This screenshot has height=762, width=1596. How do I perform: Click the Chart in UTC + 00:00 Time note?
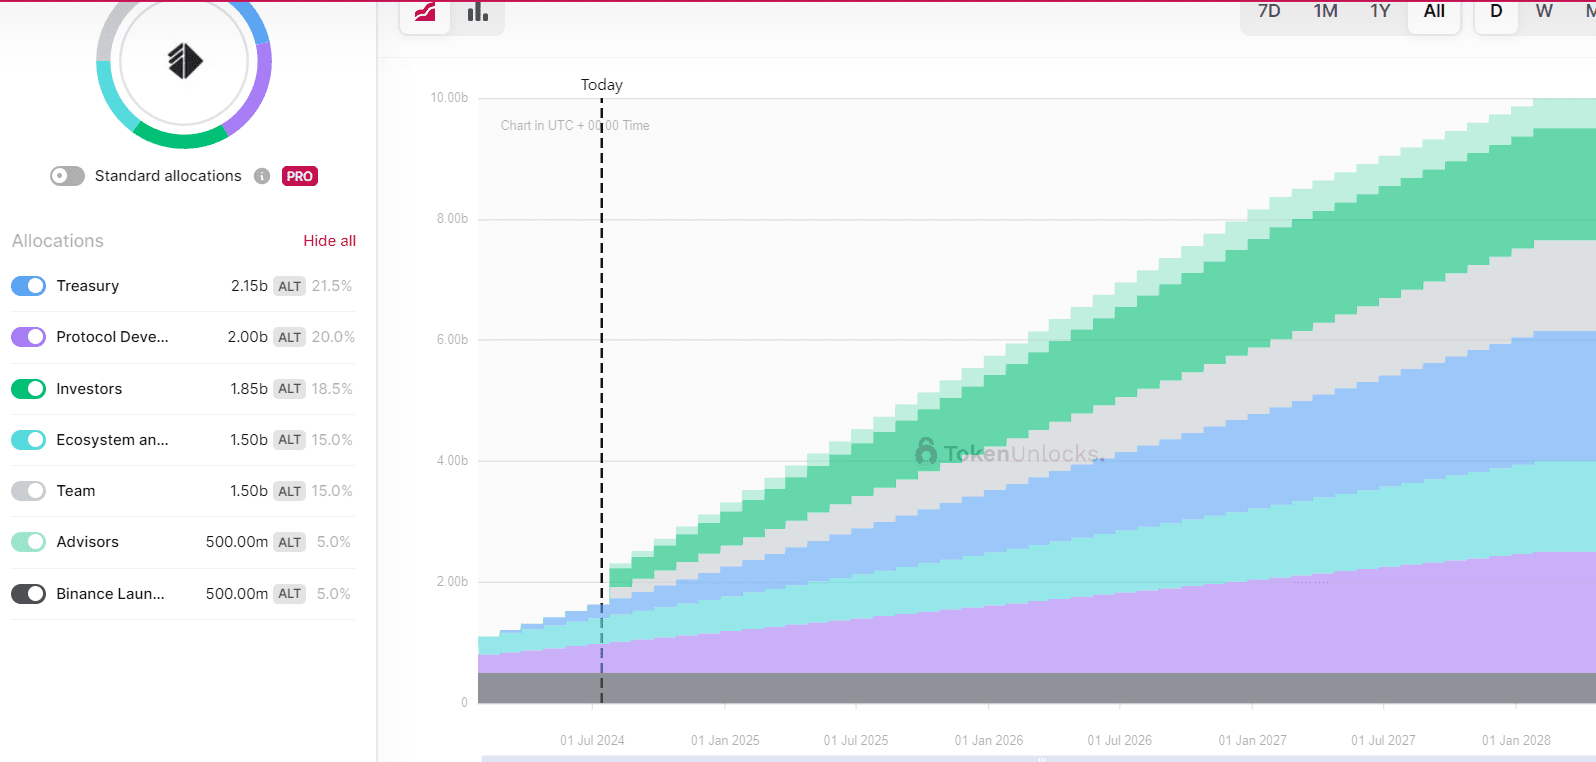click(x=575, y=126)
